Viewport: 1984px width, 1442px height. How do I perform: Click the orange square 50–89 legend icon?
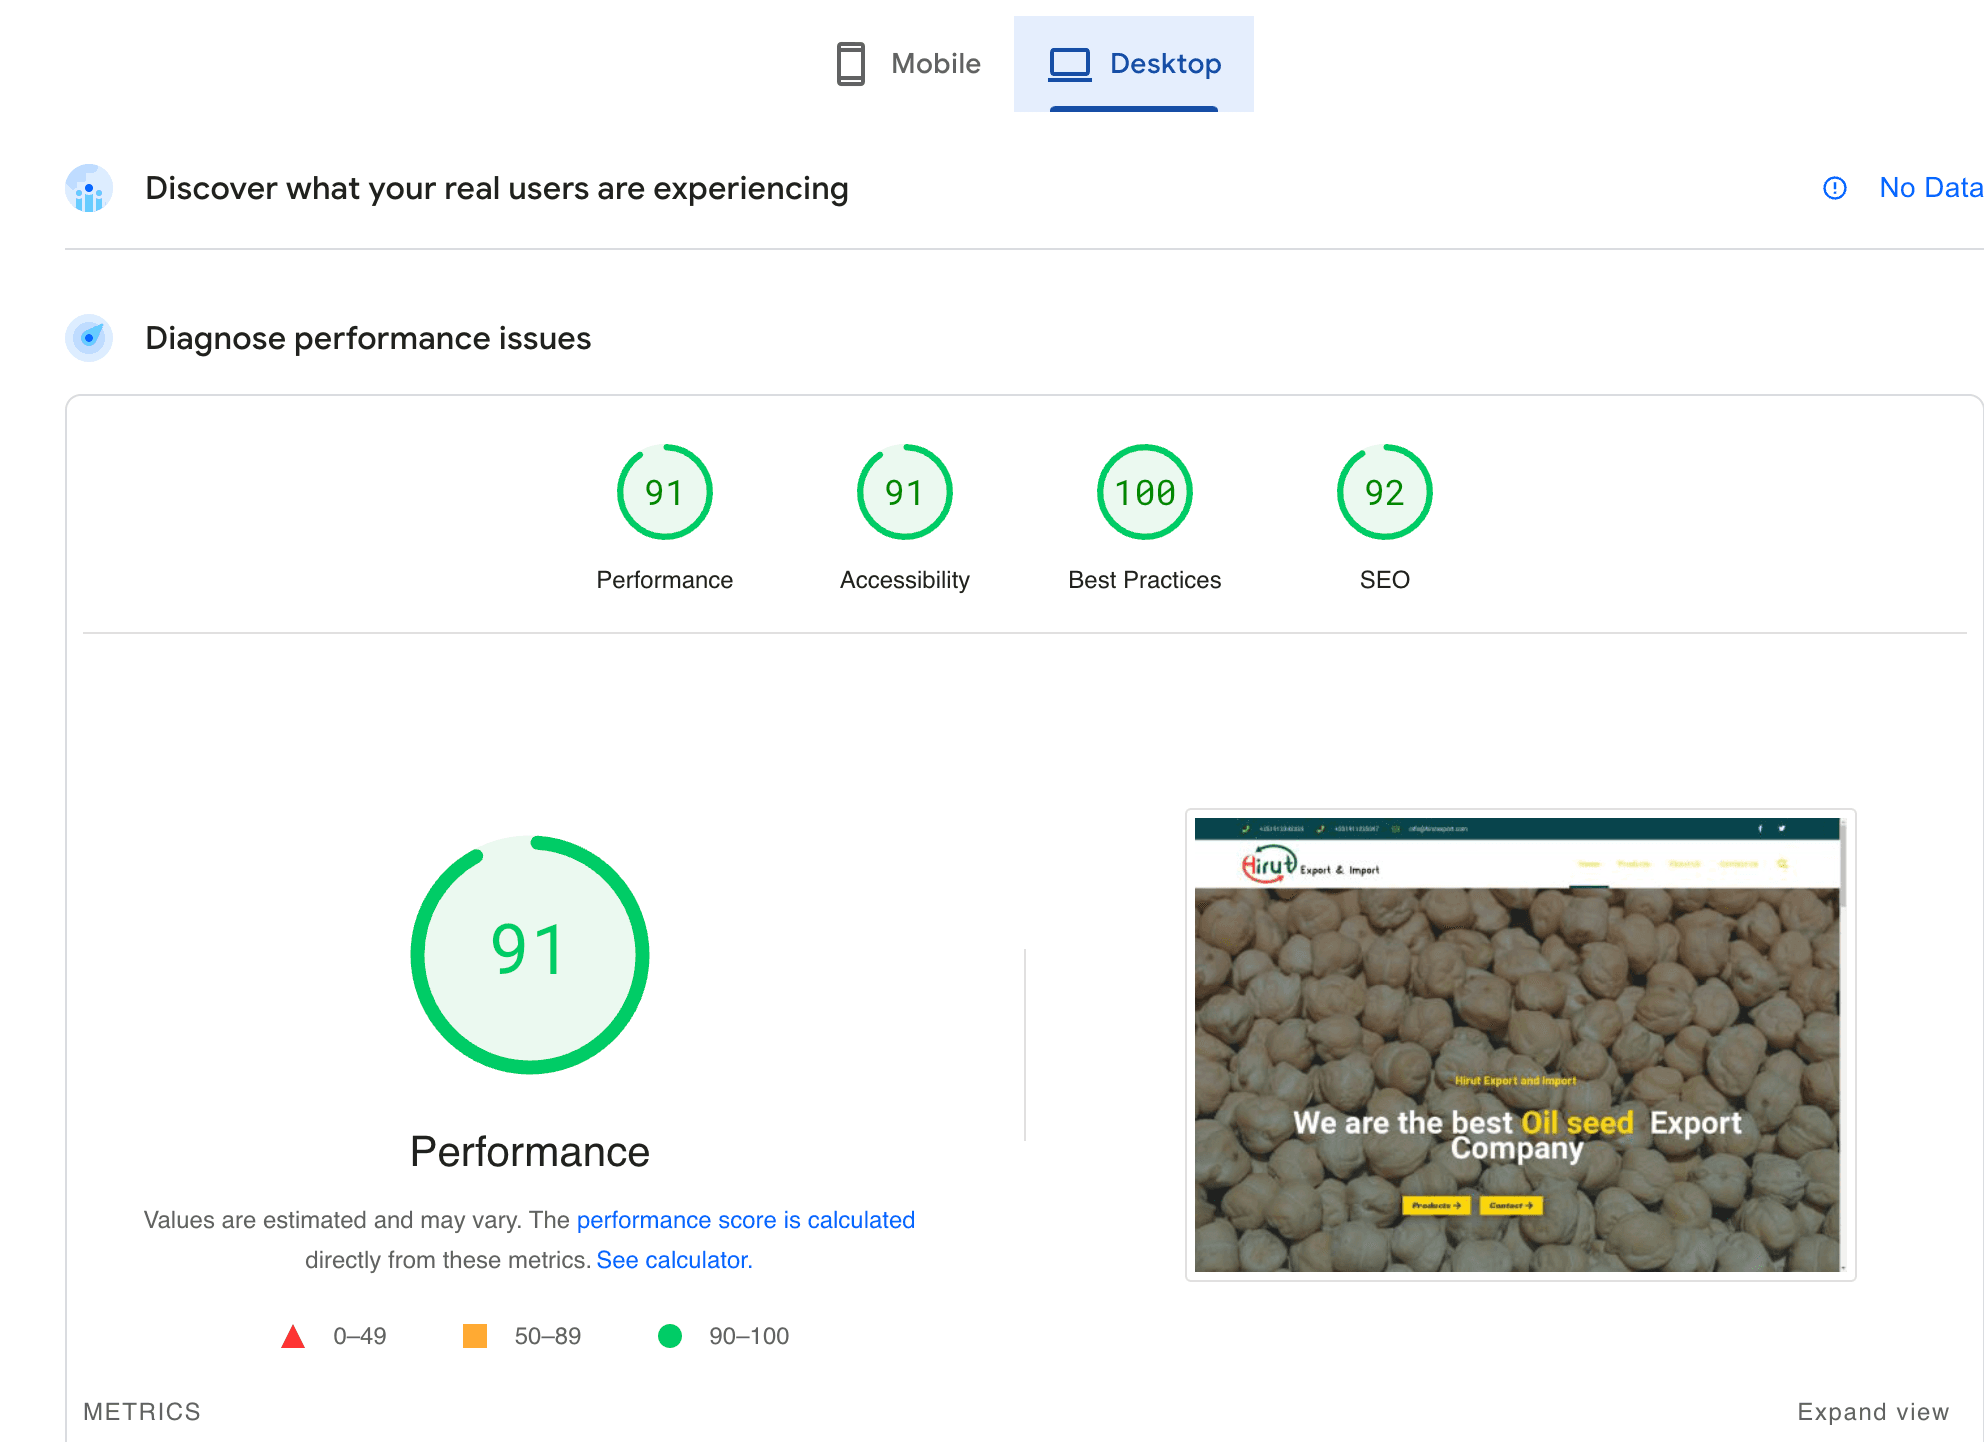pyautogui.click(x=475, y=1336)
